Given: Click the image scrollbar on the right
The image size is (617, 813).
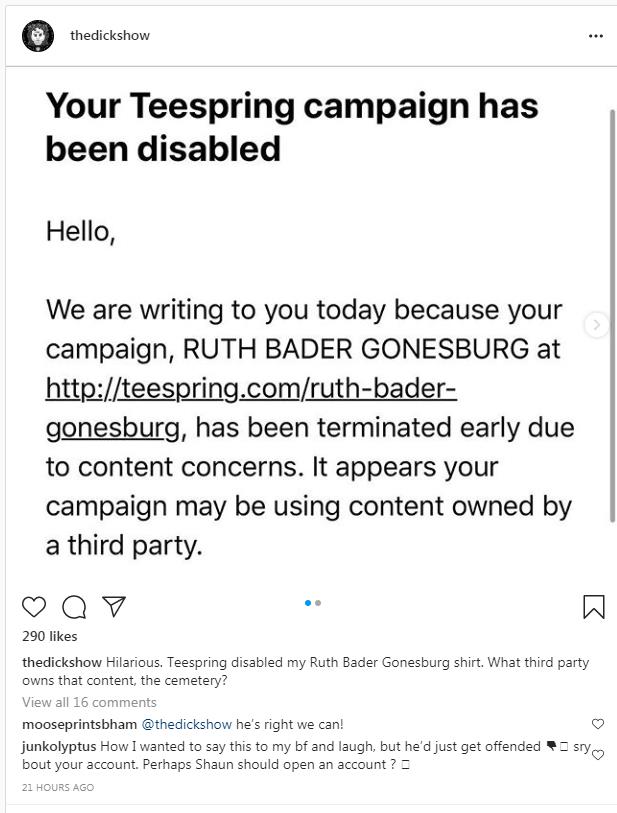Looking at the screenshot, I should coord(612,300).
